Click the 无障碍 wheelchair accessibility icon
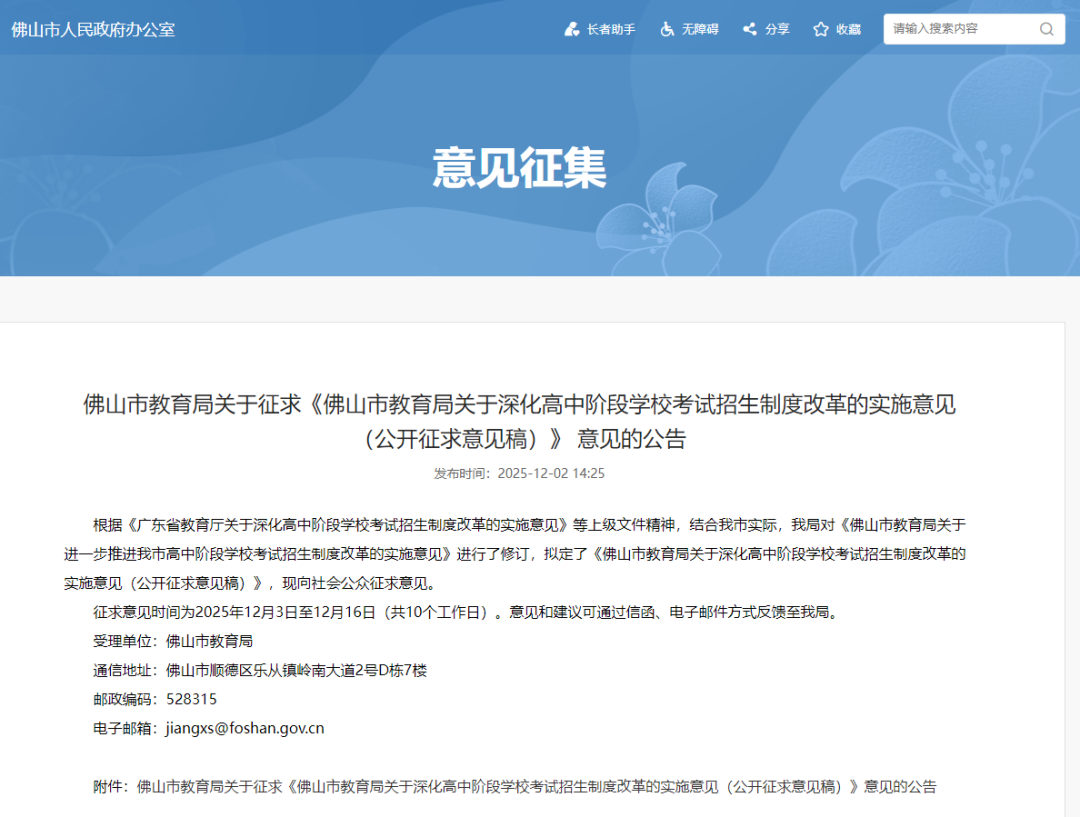Screen dimensions: 1080x817 point(667,29)
